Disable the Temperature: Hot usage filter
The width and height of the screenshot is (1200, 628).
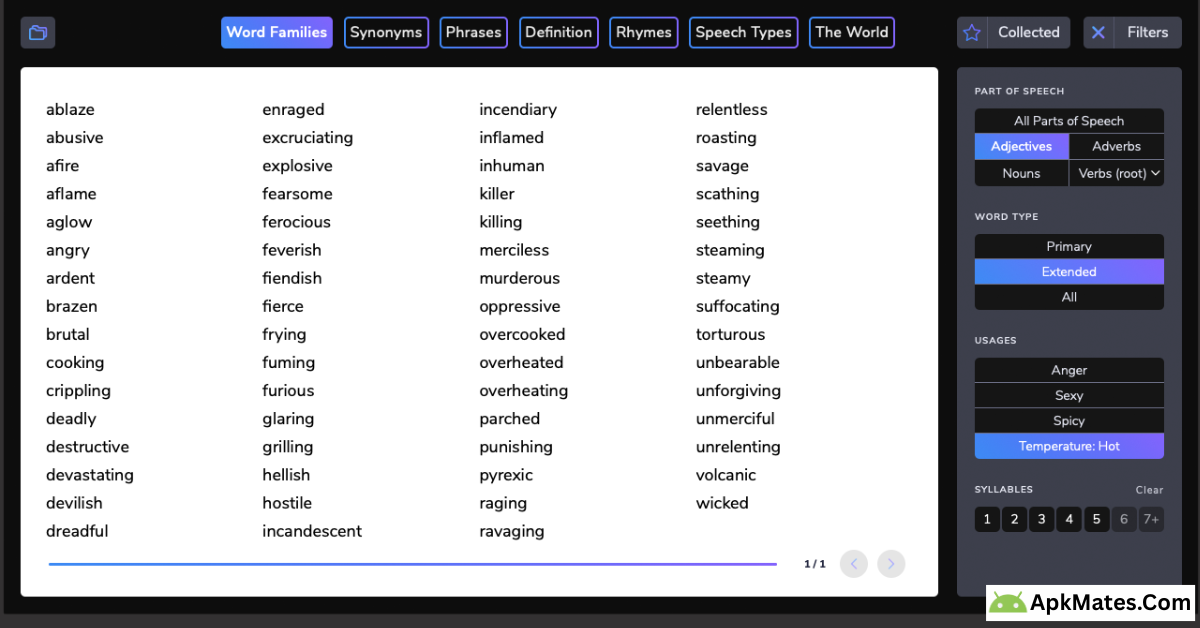[x=1068, y=445]
